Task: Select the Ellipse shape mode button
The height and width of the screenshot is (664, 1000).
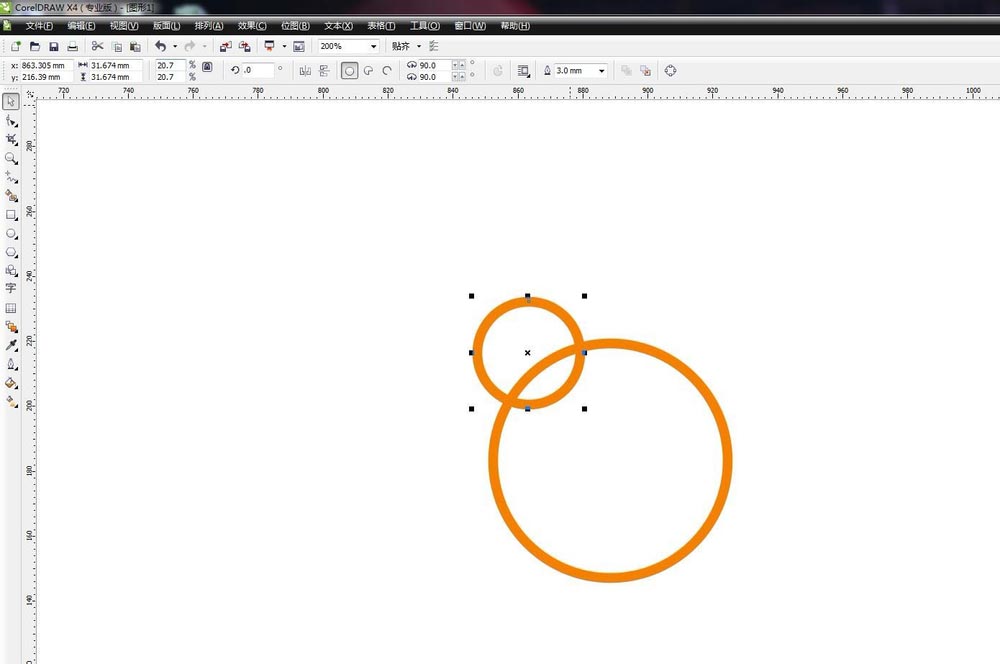Action: point(349,71)
